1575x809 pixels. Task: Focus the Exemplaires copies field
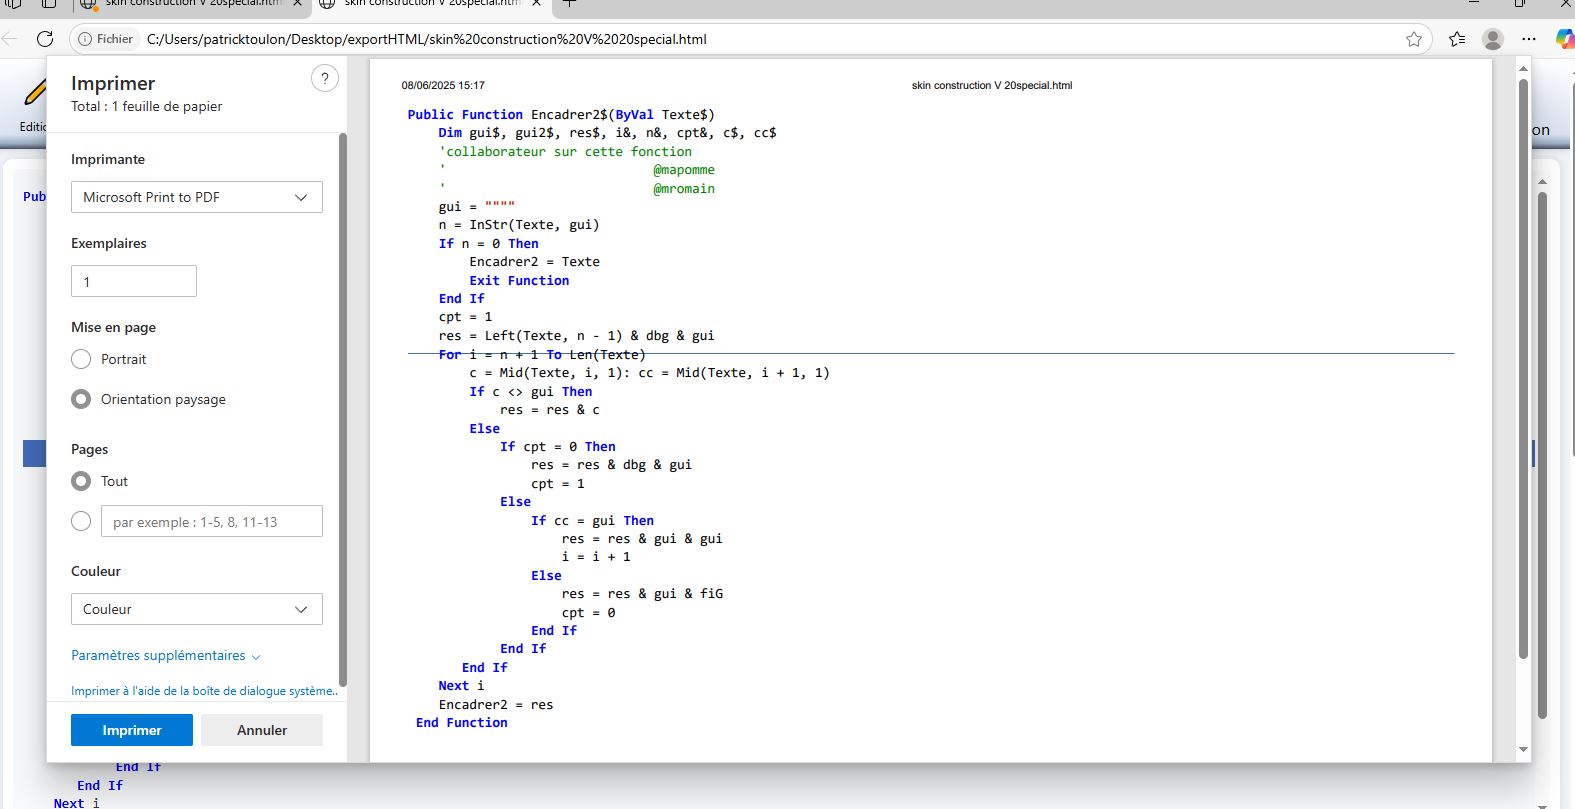134,281
